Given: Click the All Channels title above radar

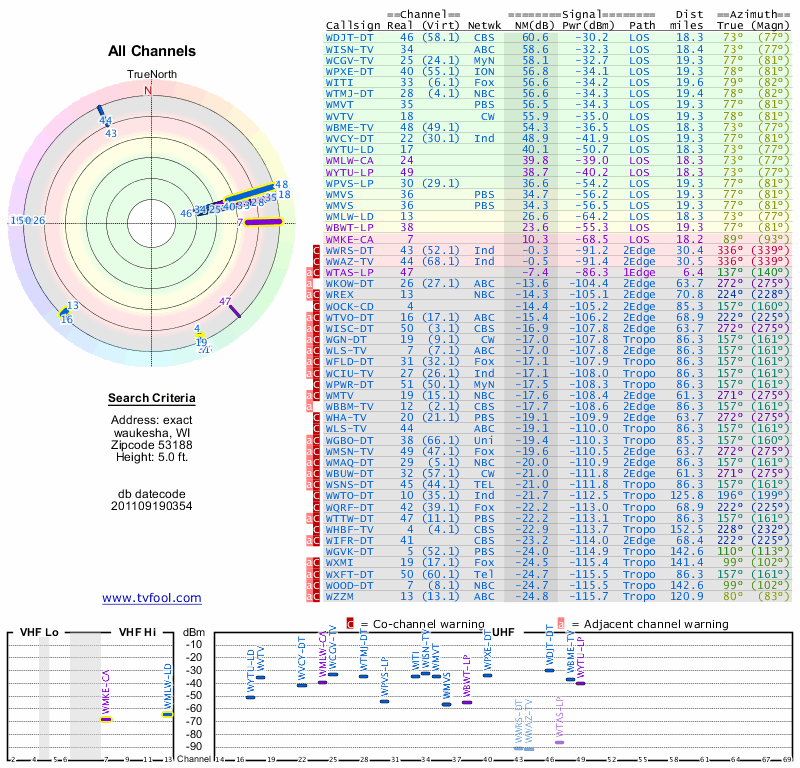Looking at the screenshot, I should pos(152,51).
